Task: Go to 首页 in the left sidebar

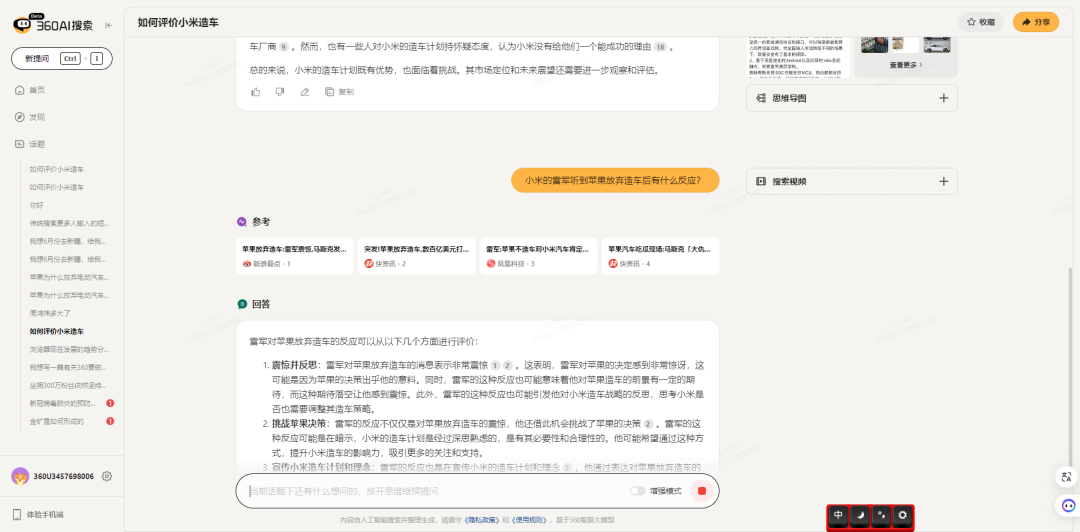Action: [36, 90]
